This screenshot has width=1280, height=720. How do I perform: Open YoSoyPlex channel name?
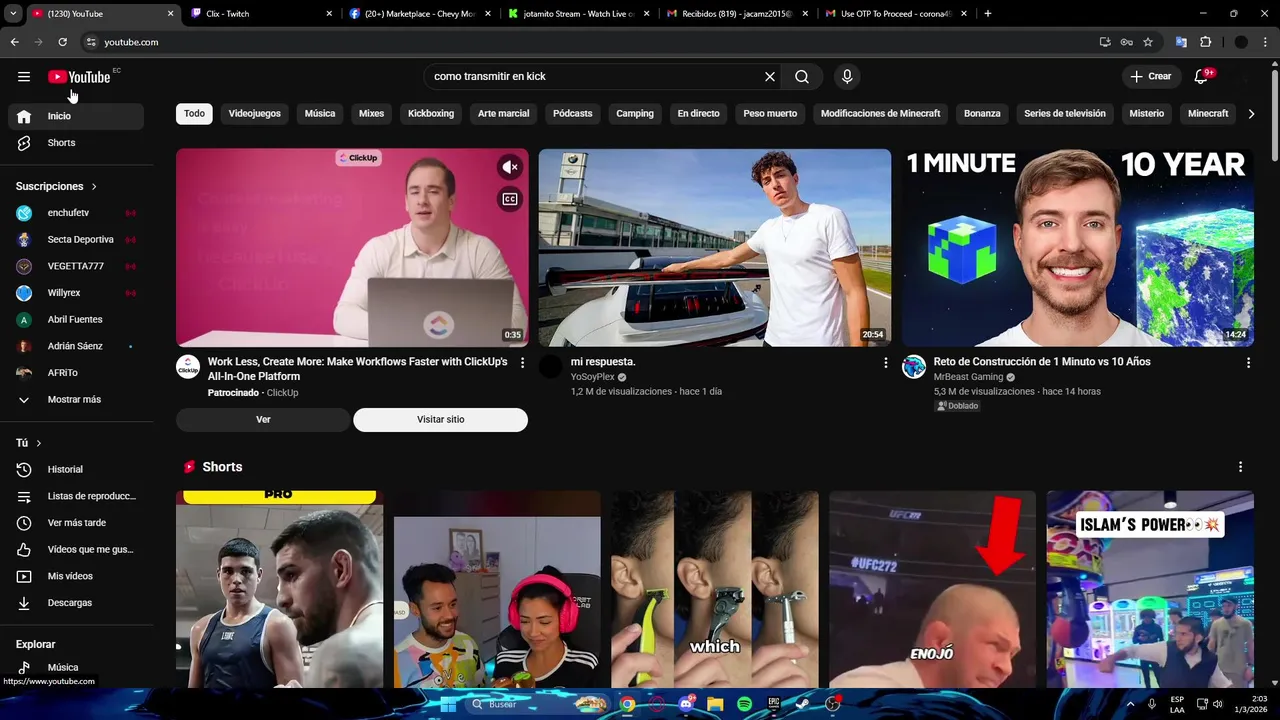[592, 377]
